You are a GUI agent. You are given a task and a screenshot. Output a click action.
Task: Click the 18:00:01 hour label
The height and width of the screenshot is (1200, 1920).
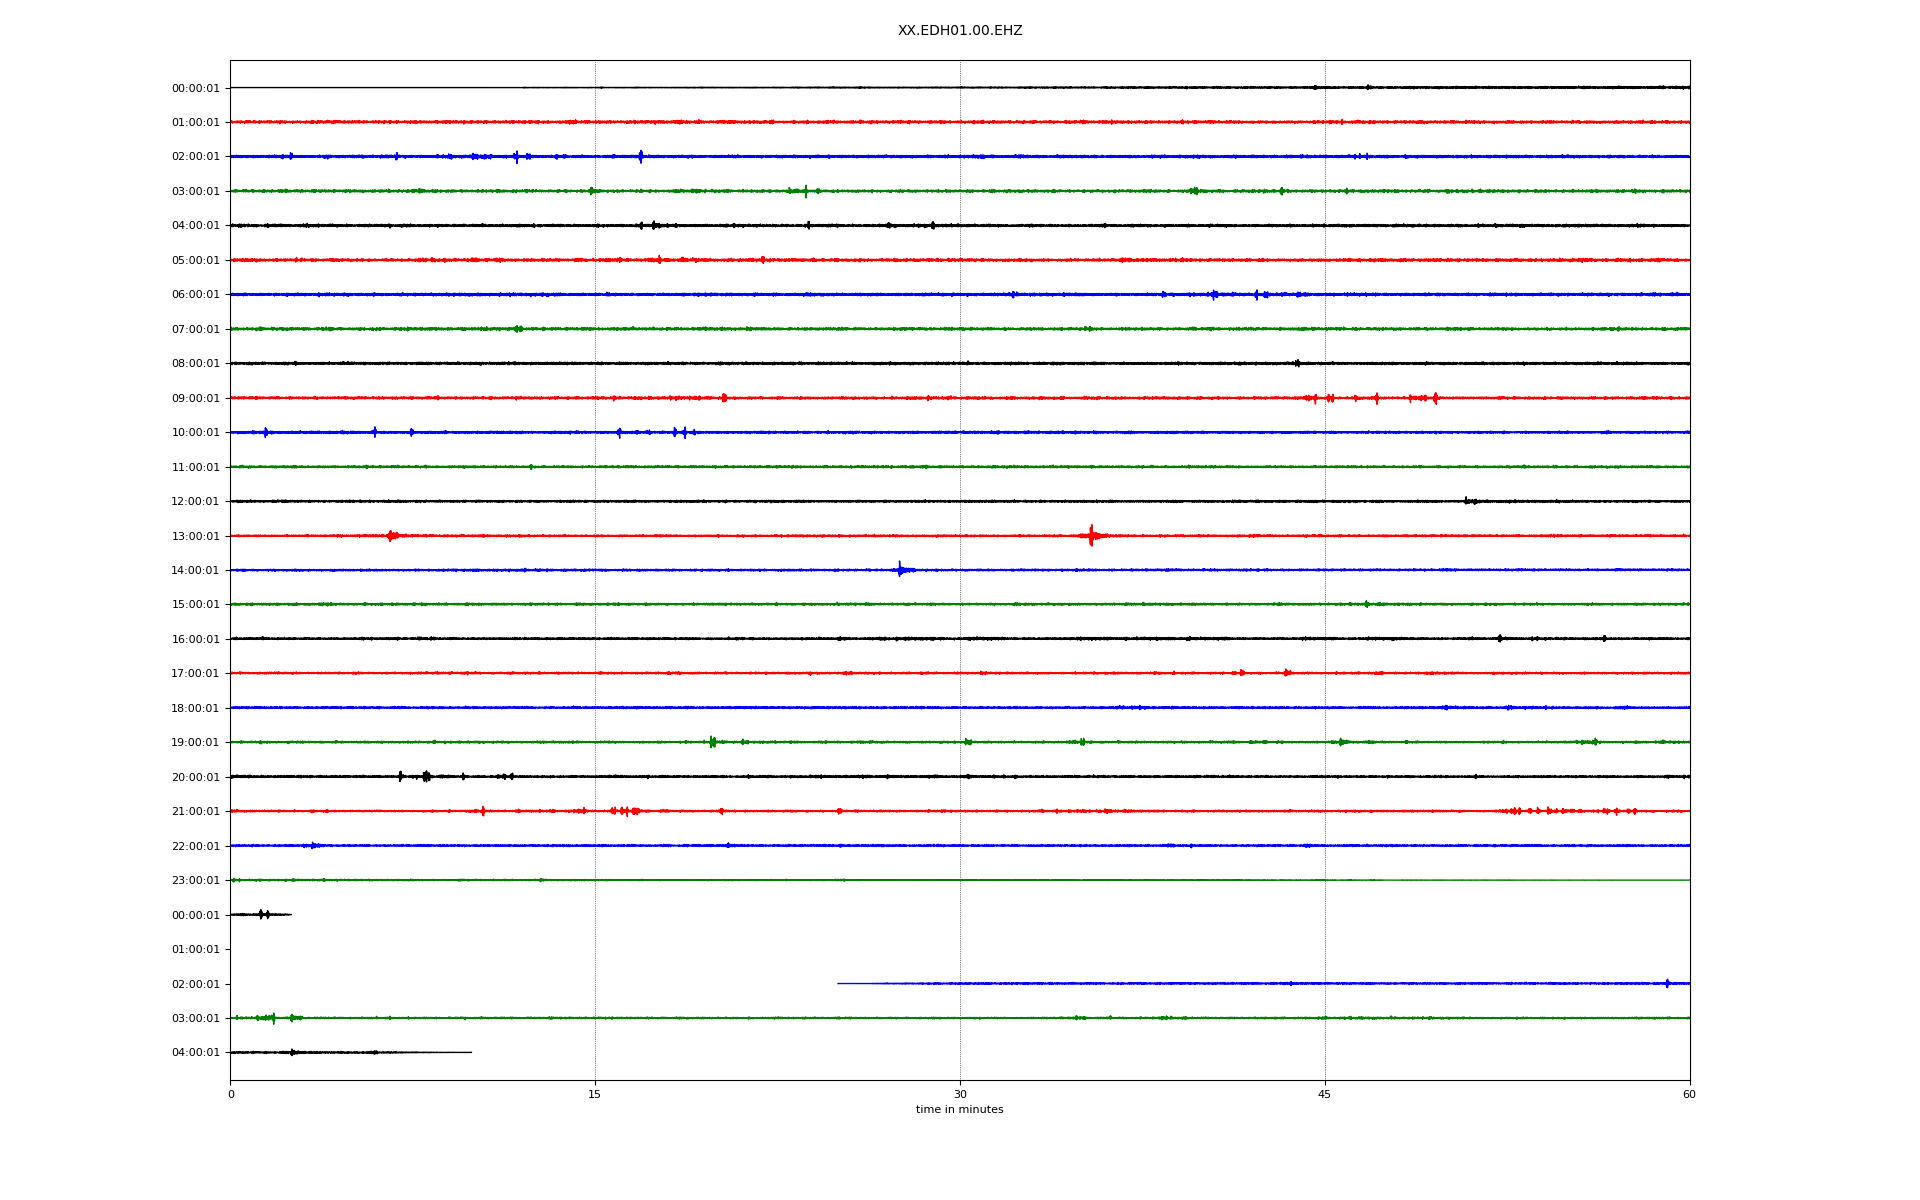[195, 709]
